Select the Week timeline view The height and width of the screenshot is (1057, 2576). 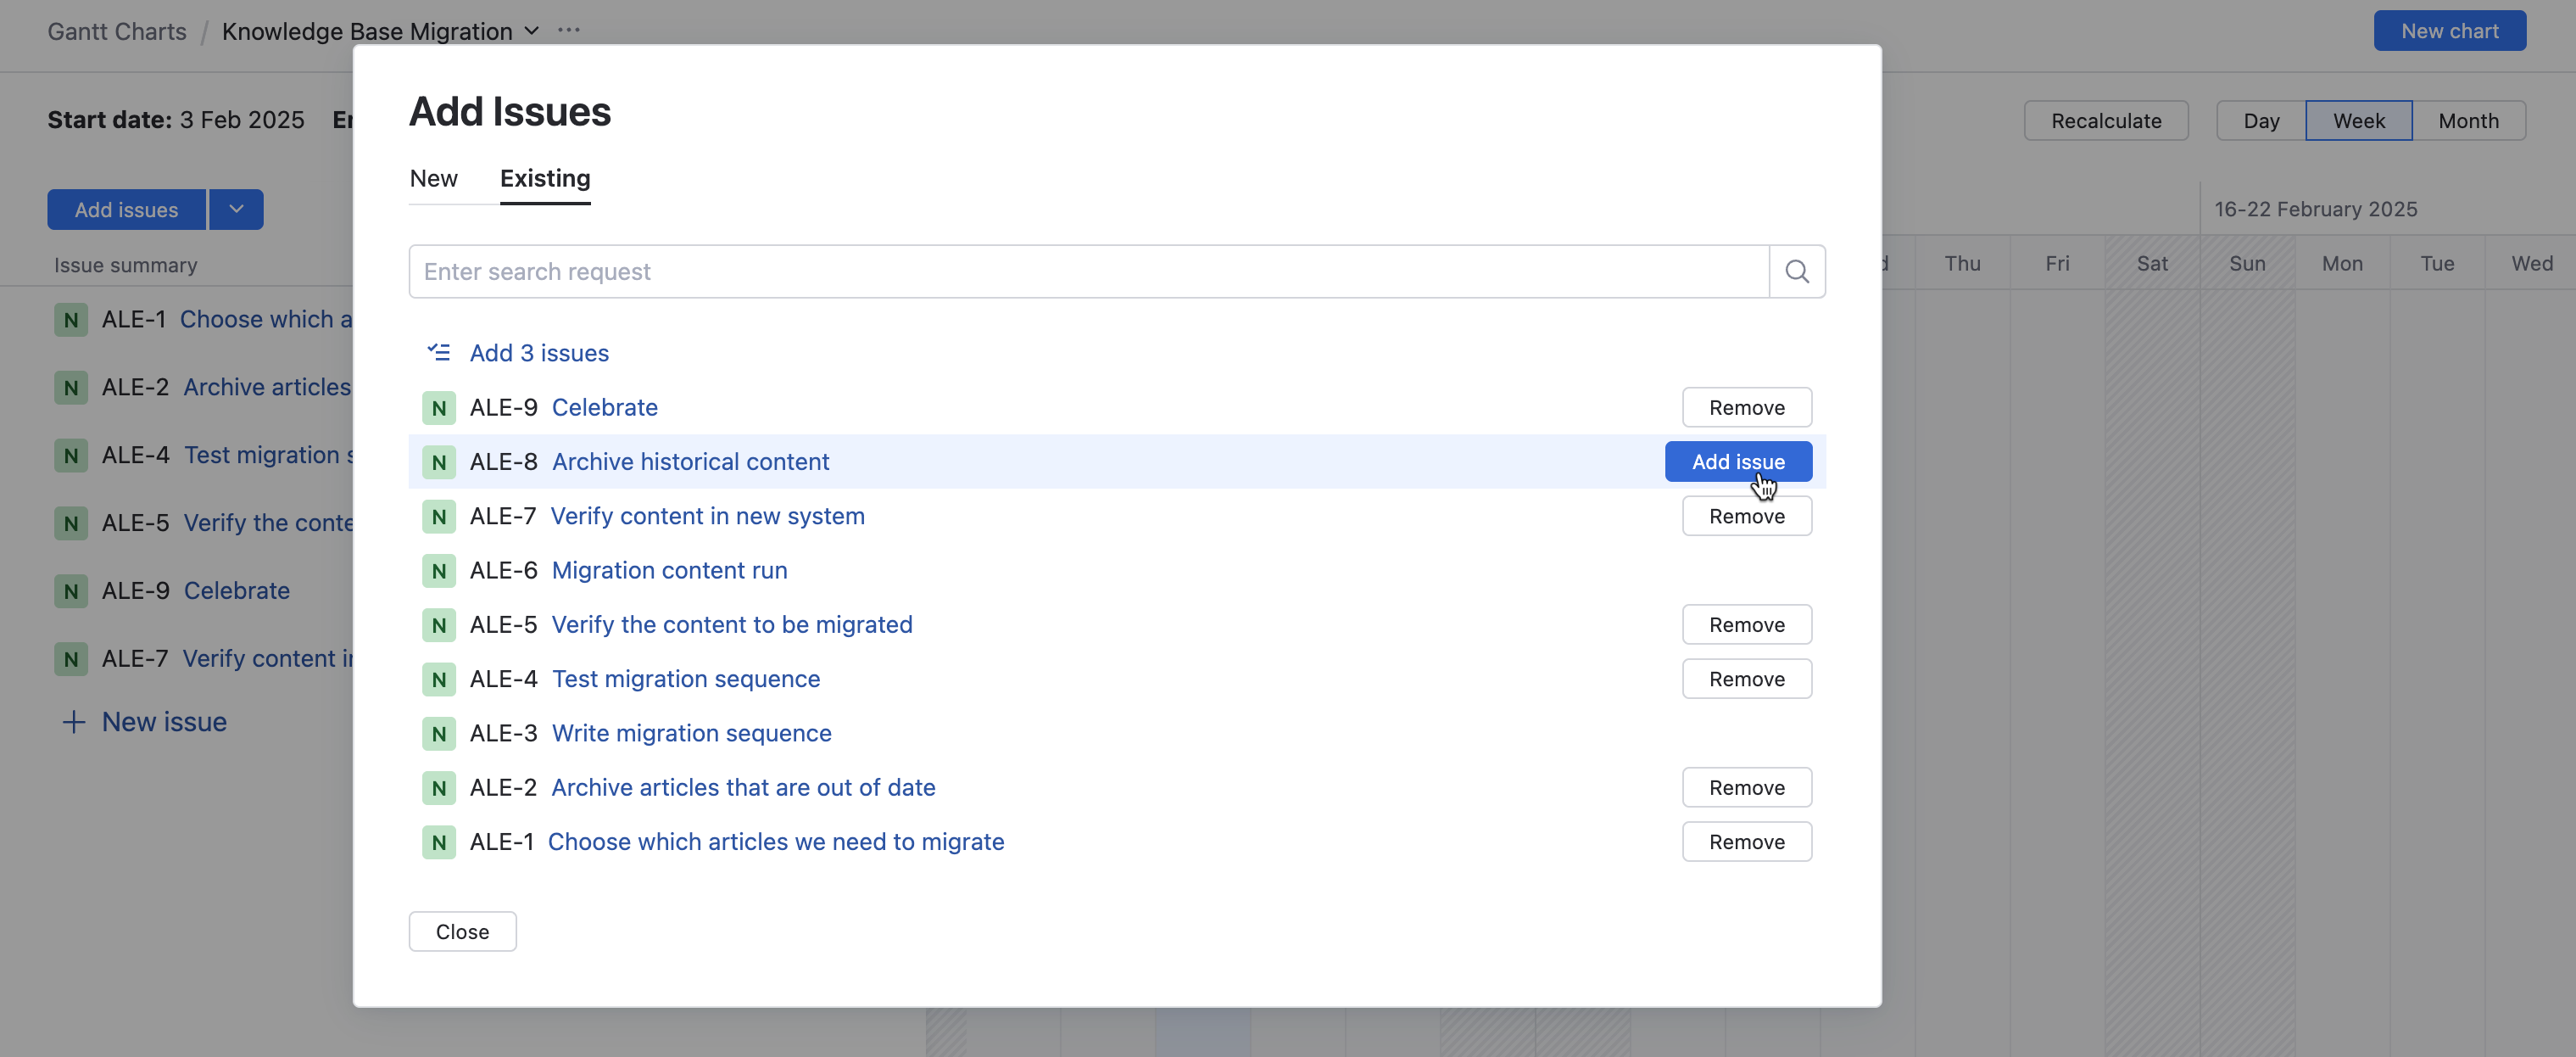[x=2358, y=121]
